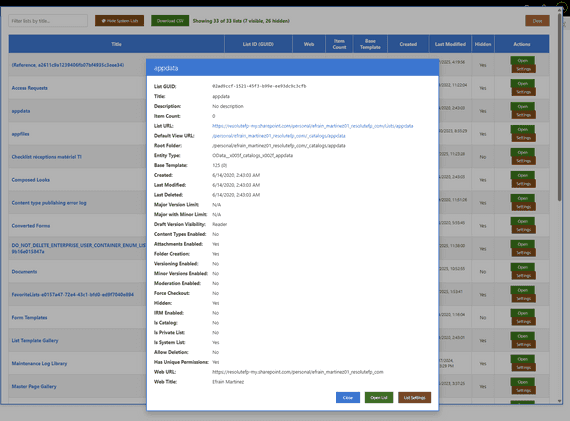The width and height of the screenshot is (570, 421).
Task: Click Settings button in Access Requests row
Action: pos(523,92)
